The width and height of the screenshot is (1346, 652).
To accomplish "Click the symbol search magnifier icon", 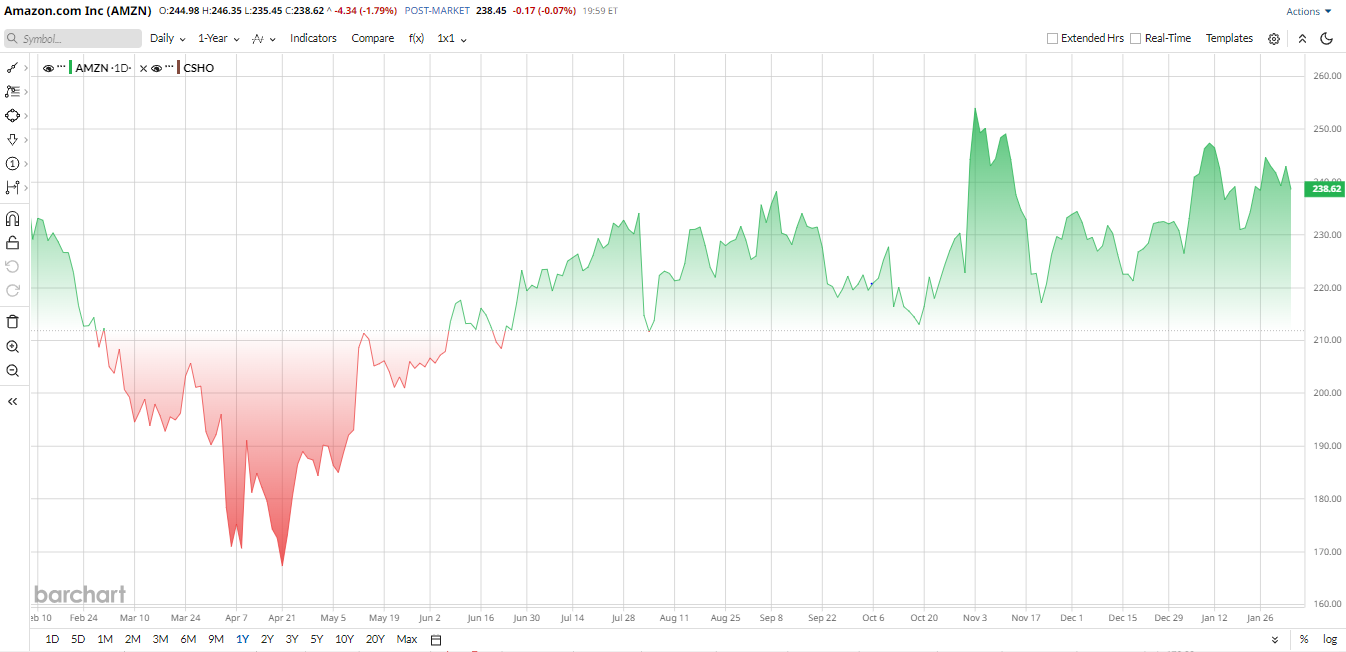I will click(14, 39).
